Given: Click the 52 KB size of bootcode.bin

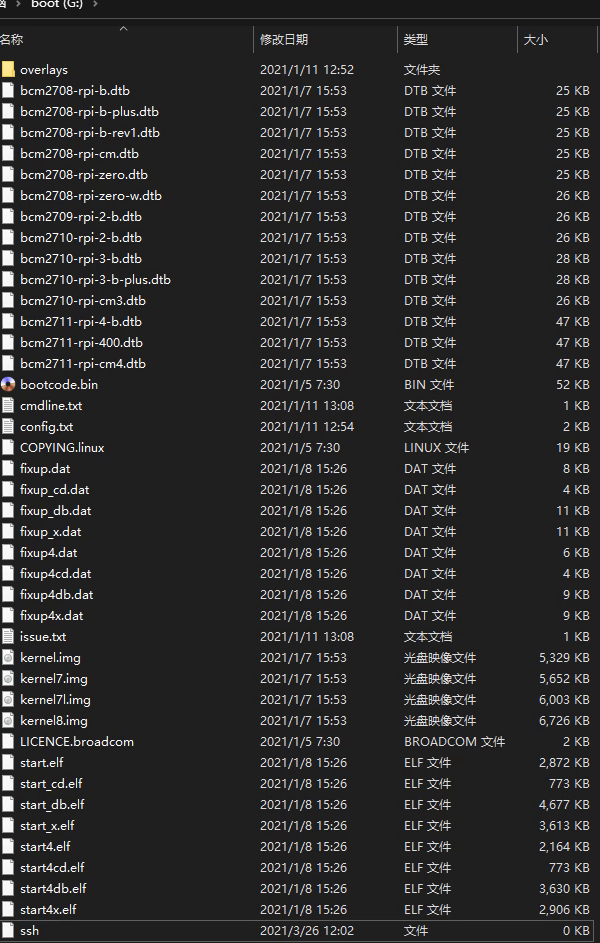Looking at the screenshot, I should pos(573,385).
